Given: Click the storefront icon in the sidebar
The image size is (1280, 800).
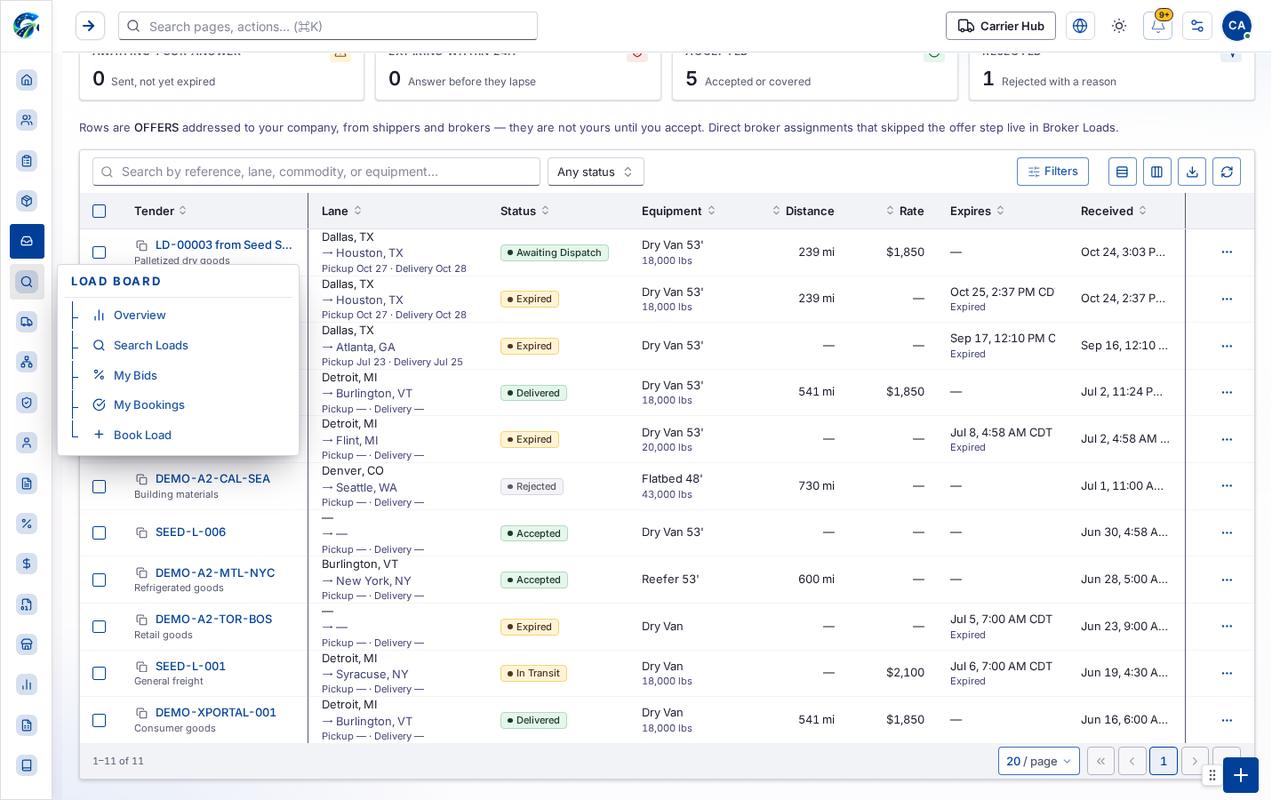Looking at the screenshot, I should tap(27, 644).
